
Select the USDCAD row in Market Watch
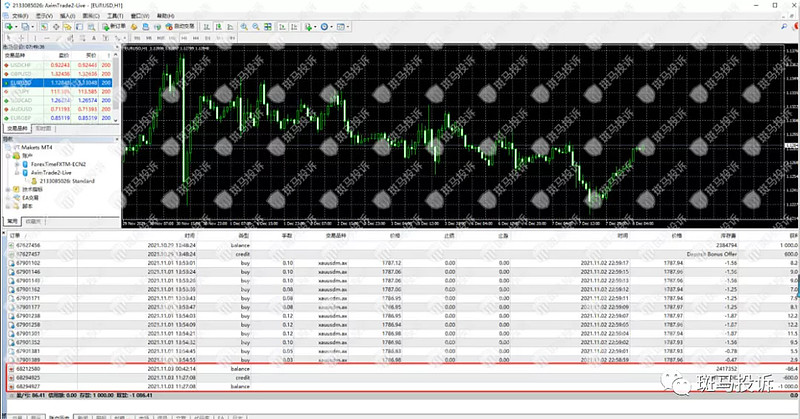click(57, 100)
